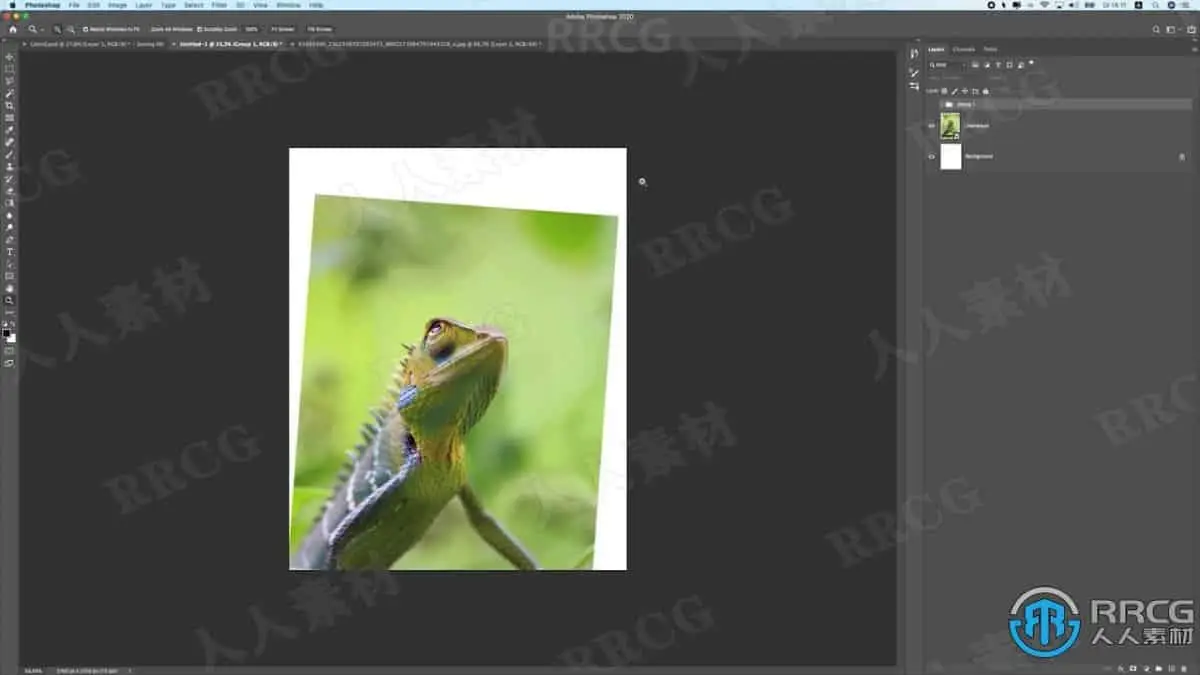
Task: Select the Rectangular Marquee tool
Action: pos(10,69)
